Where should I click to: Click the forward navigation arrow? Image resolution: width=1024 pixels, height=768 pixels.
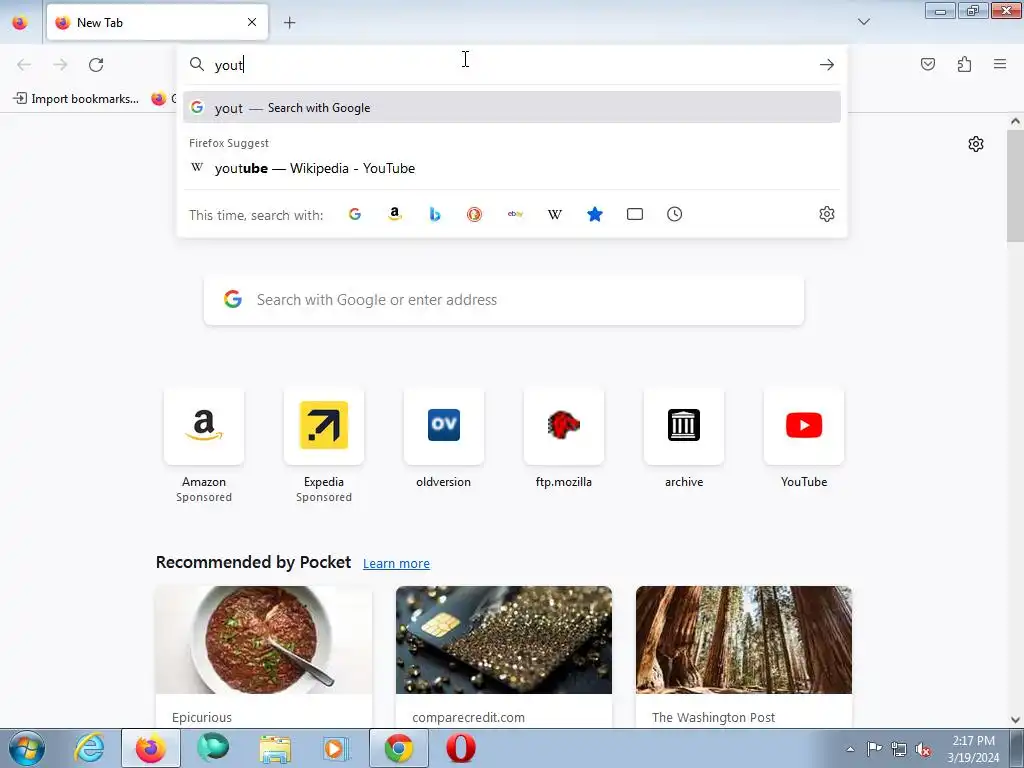tap(60, 65)
